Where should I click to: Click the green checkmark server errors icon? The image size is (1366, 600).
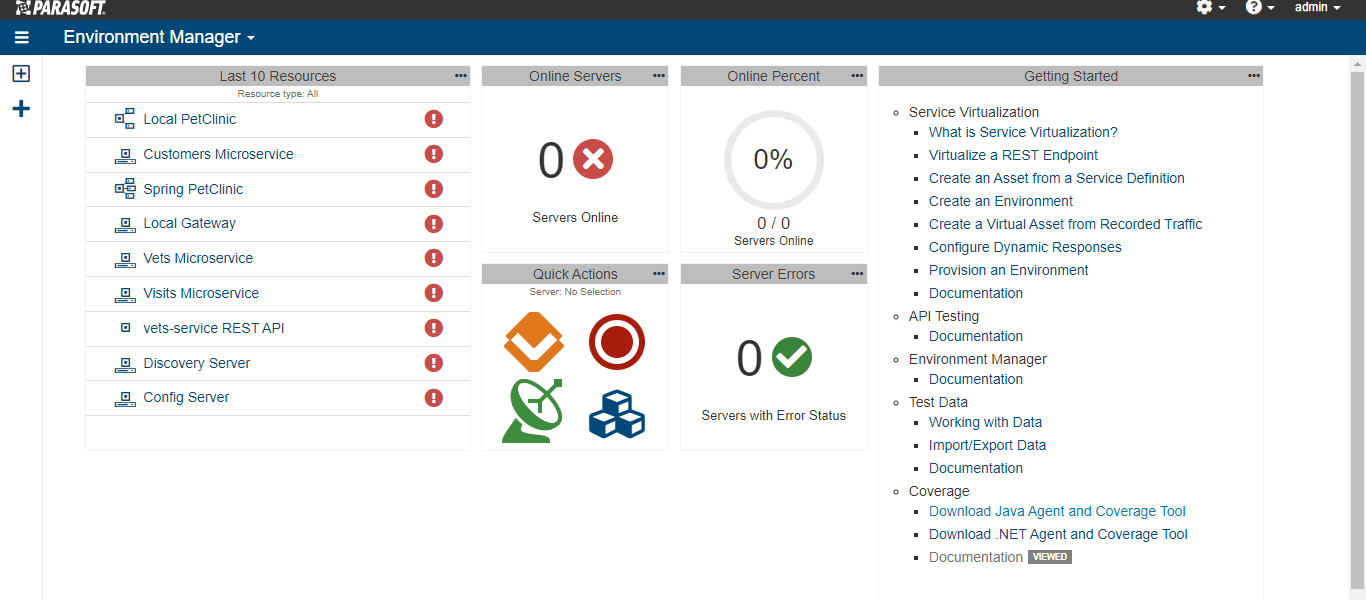click(x=792, y=357)
